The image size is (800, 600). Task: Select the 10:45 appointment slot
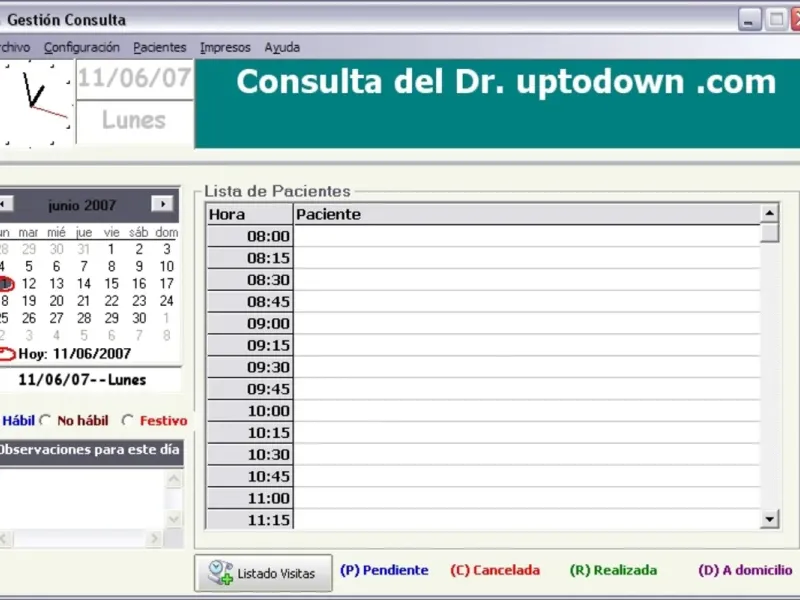(250, 477)
